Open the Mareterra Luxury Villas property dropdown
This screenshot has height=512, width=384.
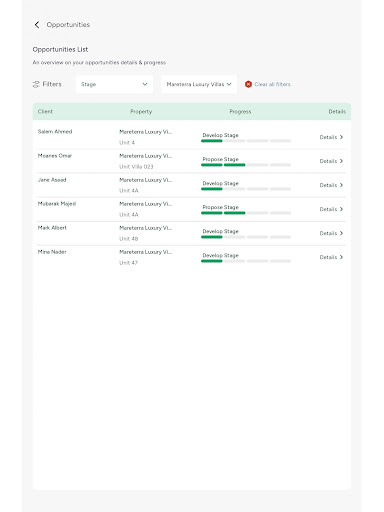click(x=199, y=84)
